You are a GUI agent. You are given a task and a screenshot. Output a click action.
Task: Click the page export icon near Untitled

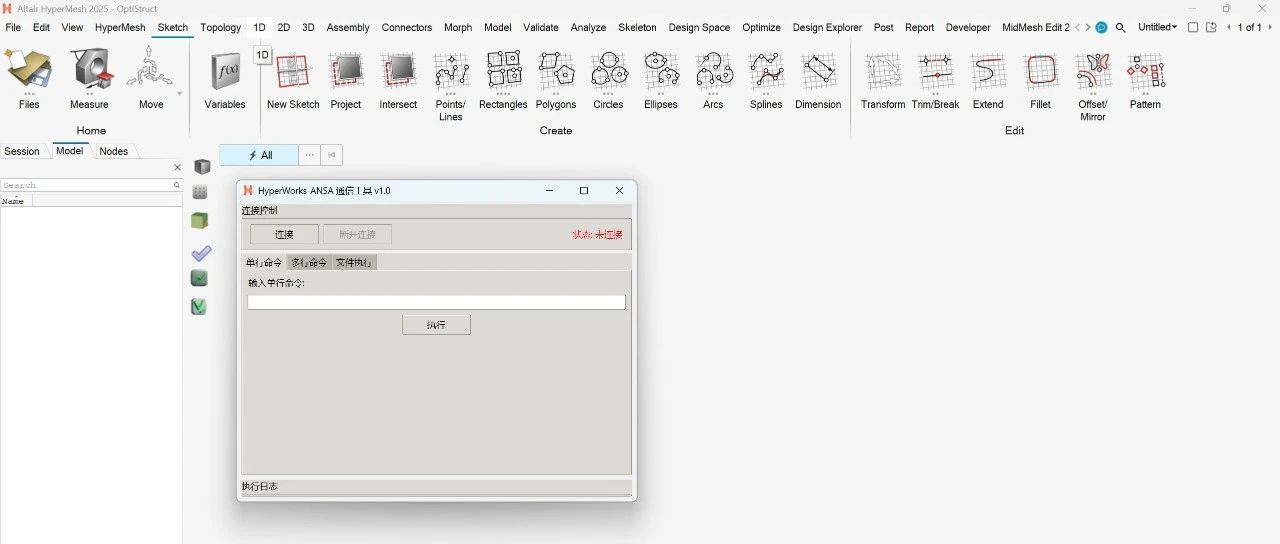coord(1211,28)
